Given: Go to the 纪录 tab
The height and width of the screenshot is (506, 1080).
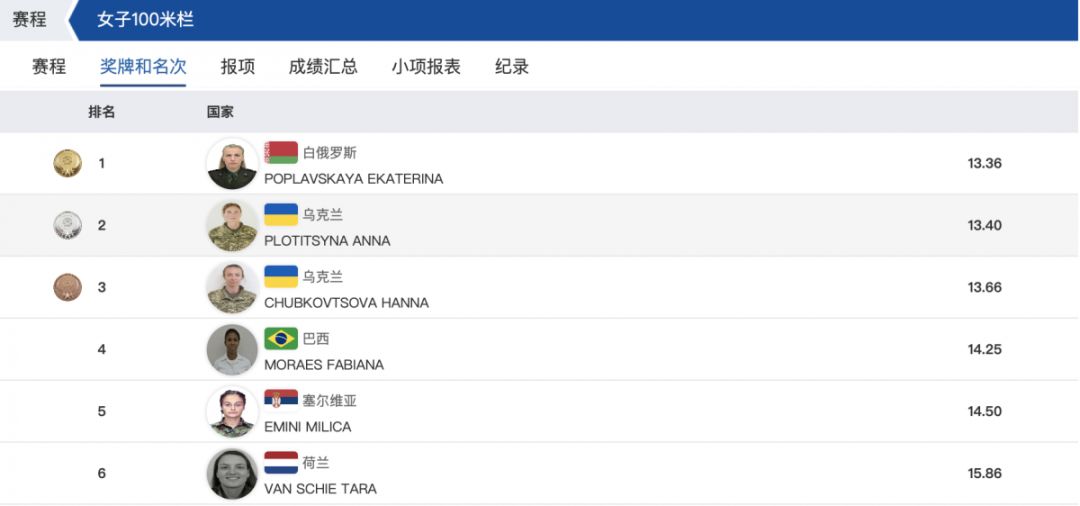Looking at the screenshot, I should 512,67.
